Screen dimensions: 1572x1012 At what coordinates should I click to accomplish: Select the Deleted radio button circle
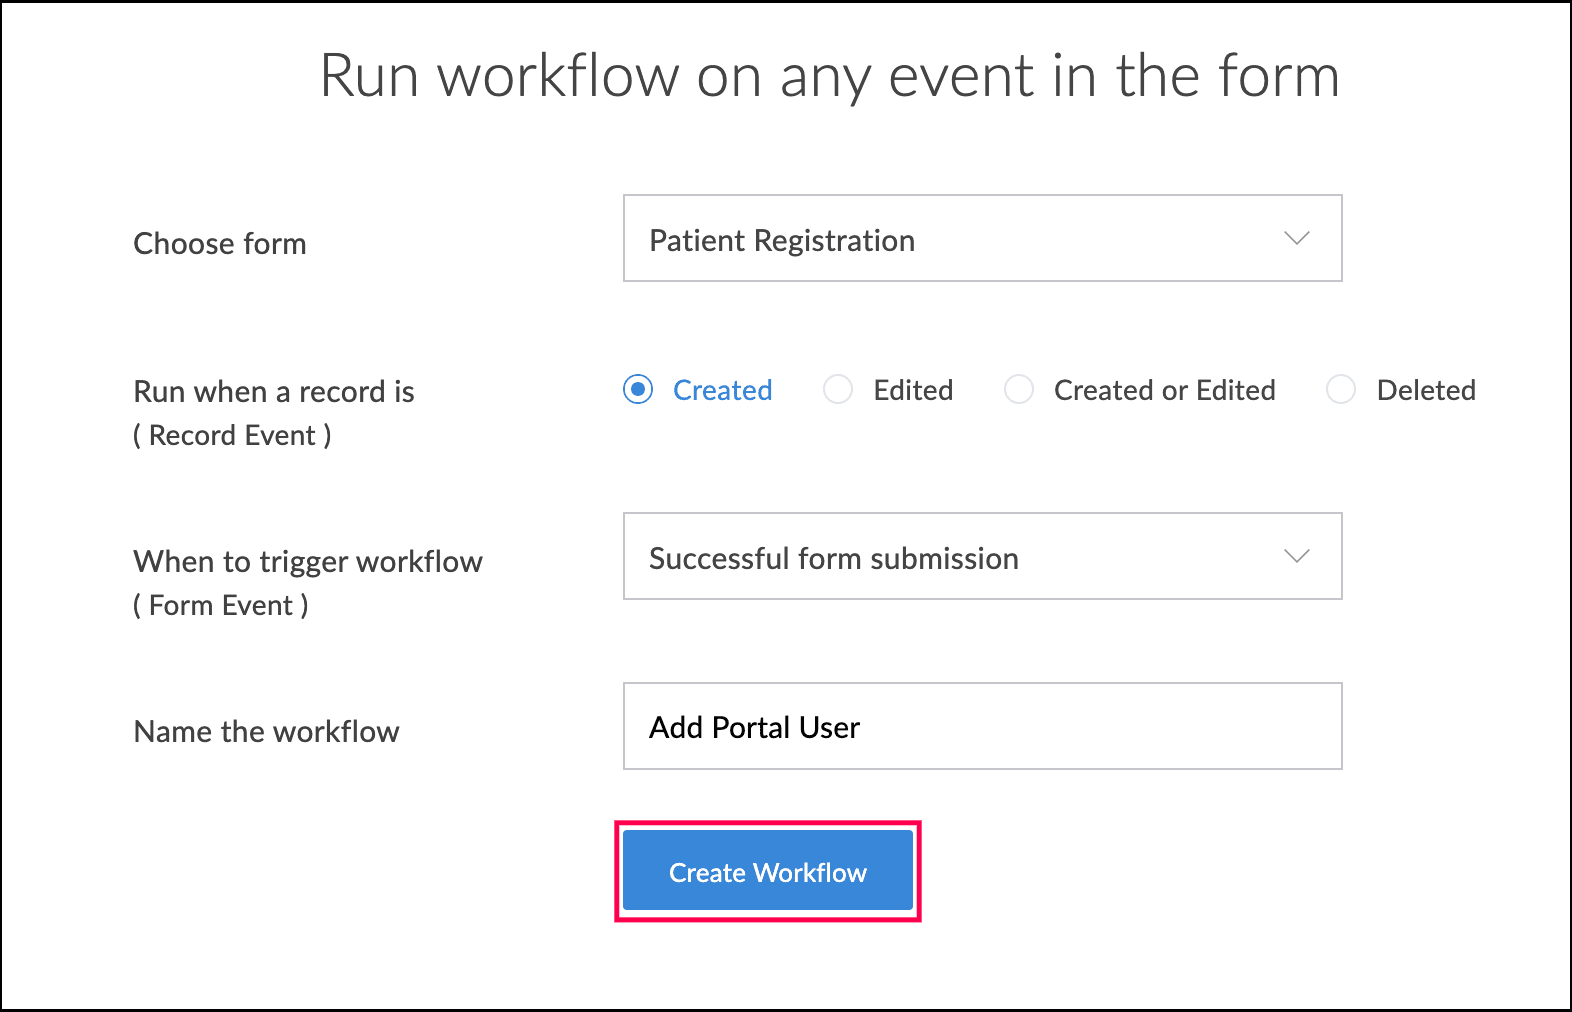[x=1340, y=389]
